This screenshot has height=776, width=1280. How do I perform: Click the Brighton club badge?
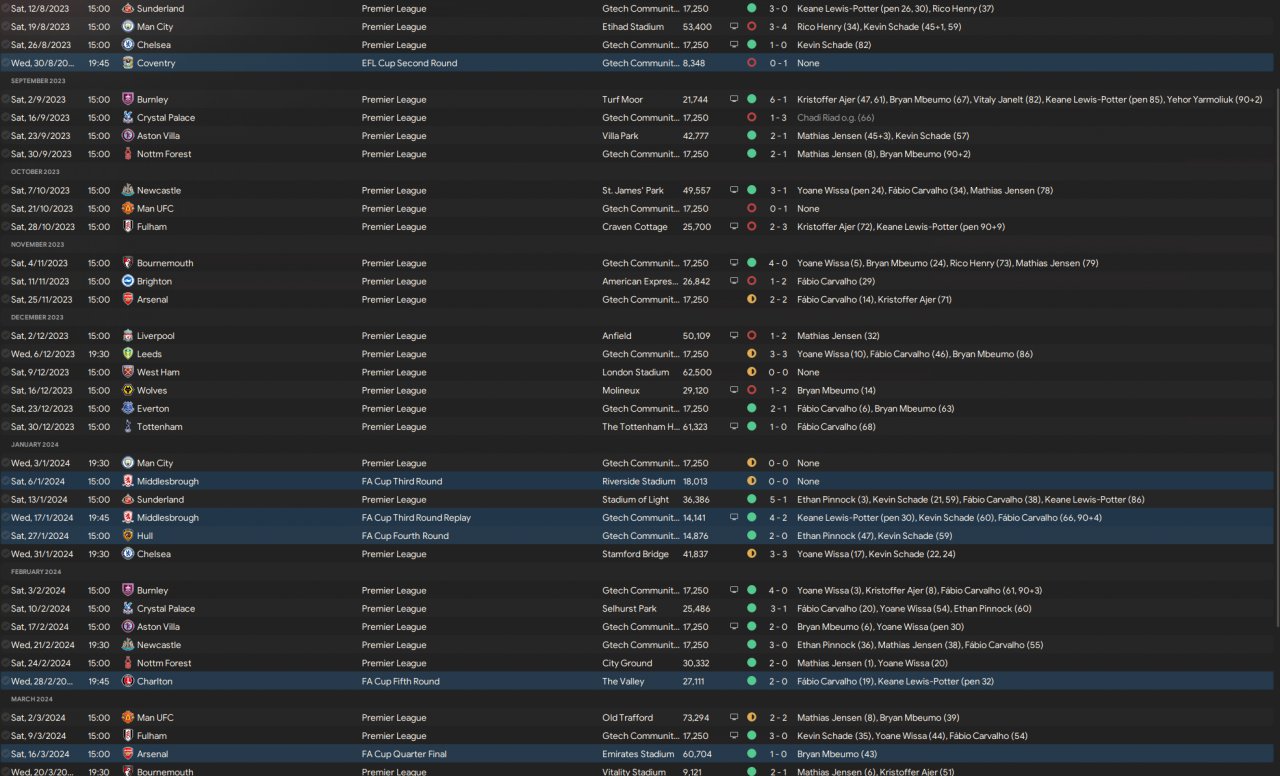127,281
